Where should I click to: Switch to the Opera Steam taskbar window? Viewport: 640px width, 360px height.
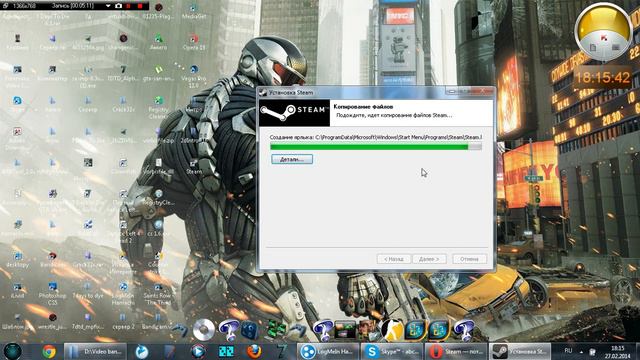point(456,351)
